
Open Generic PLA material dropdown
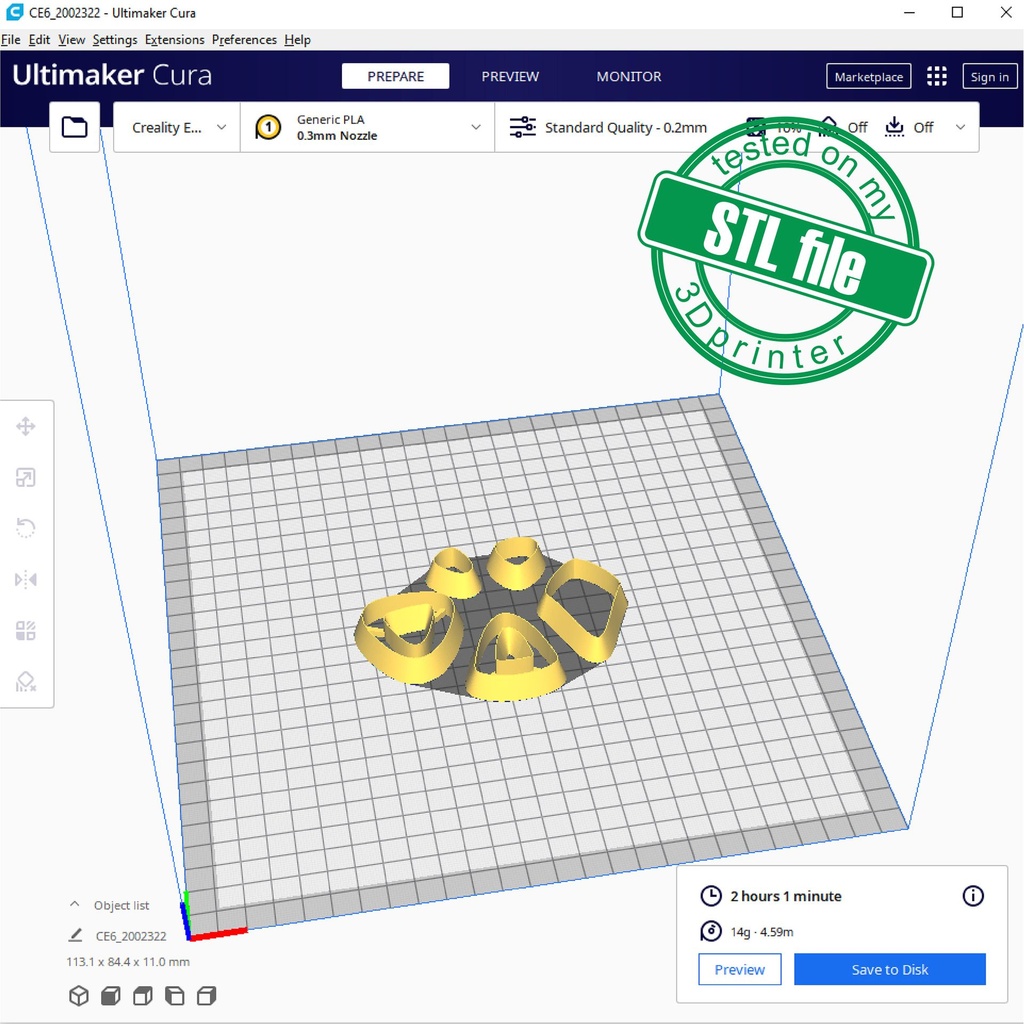[368, 128]
